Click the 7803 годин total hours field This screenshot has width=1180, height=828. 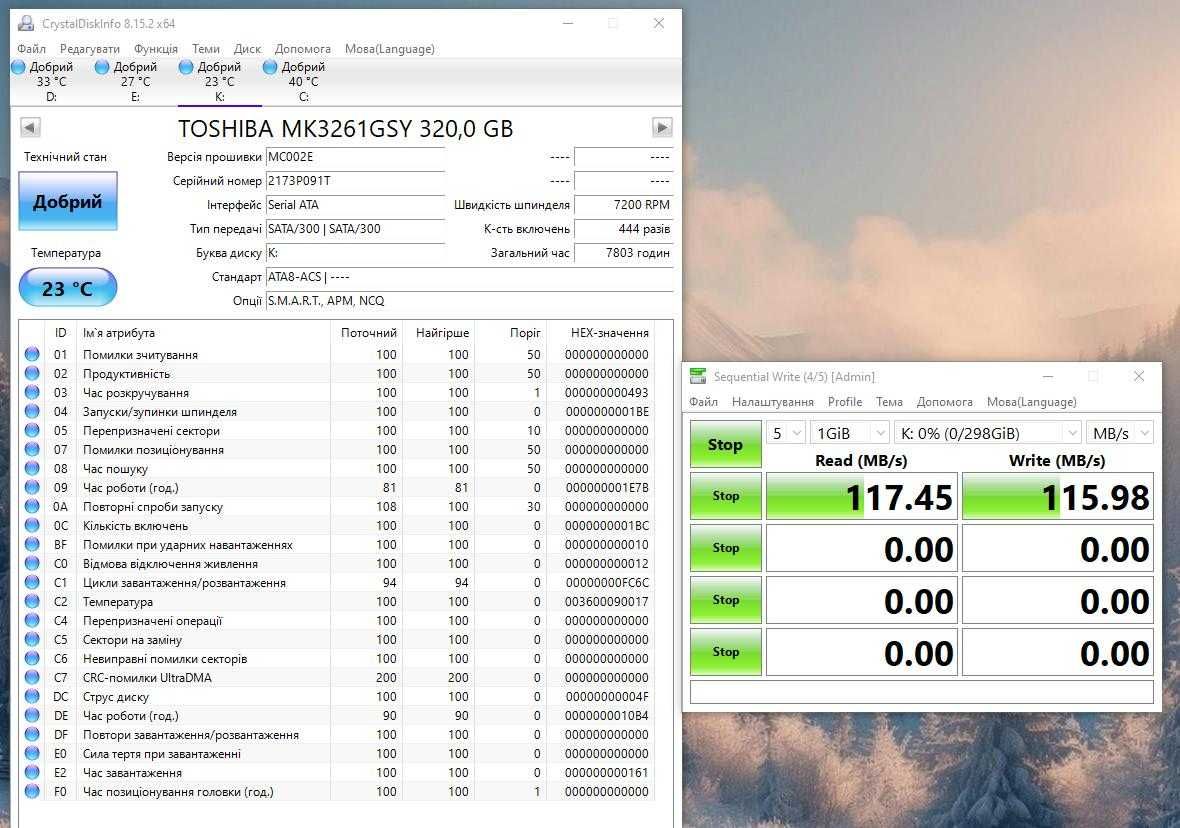tap(623, 253)
